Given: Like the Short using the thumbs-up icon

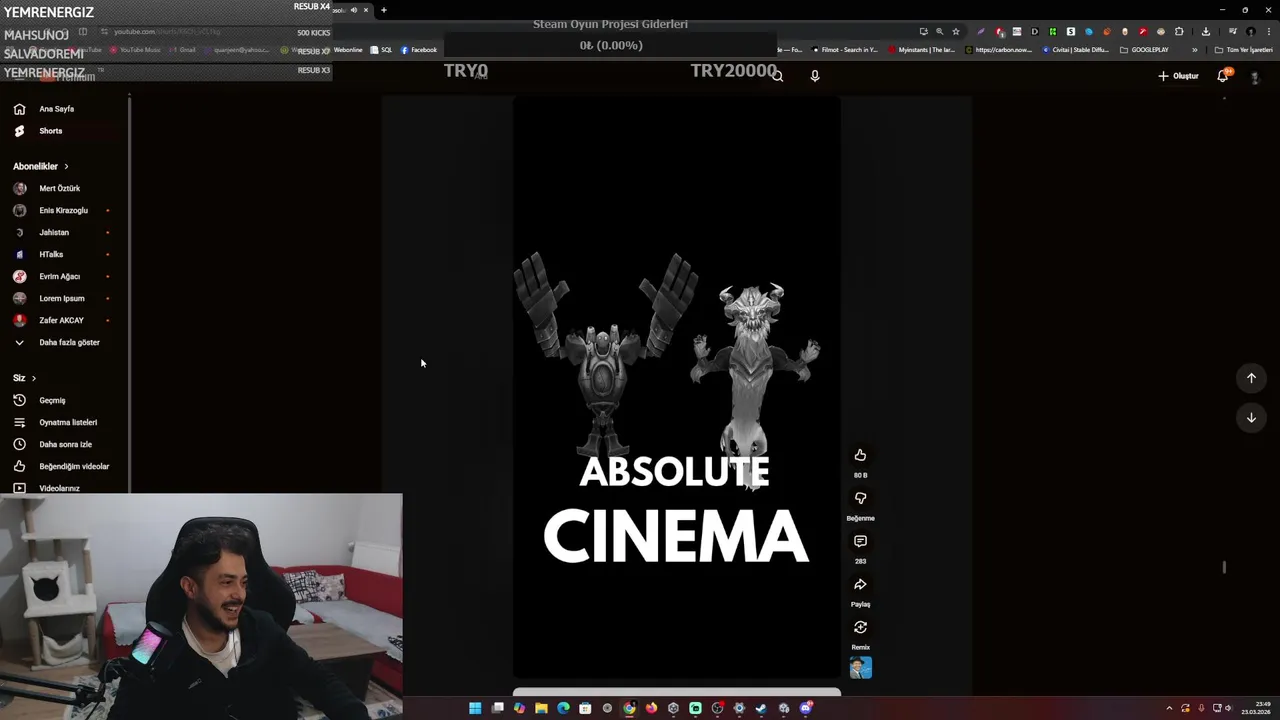Looking at the screenshot, I should [860, 456].
